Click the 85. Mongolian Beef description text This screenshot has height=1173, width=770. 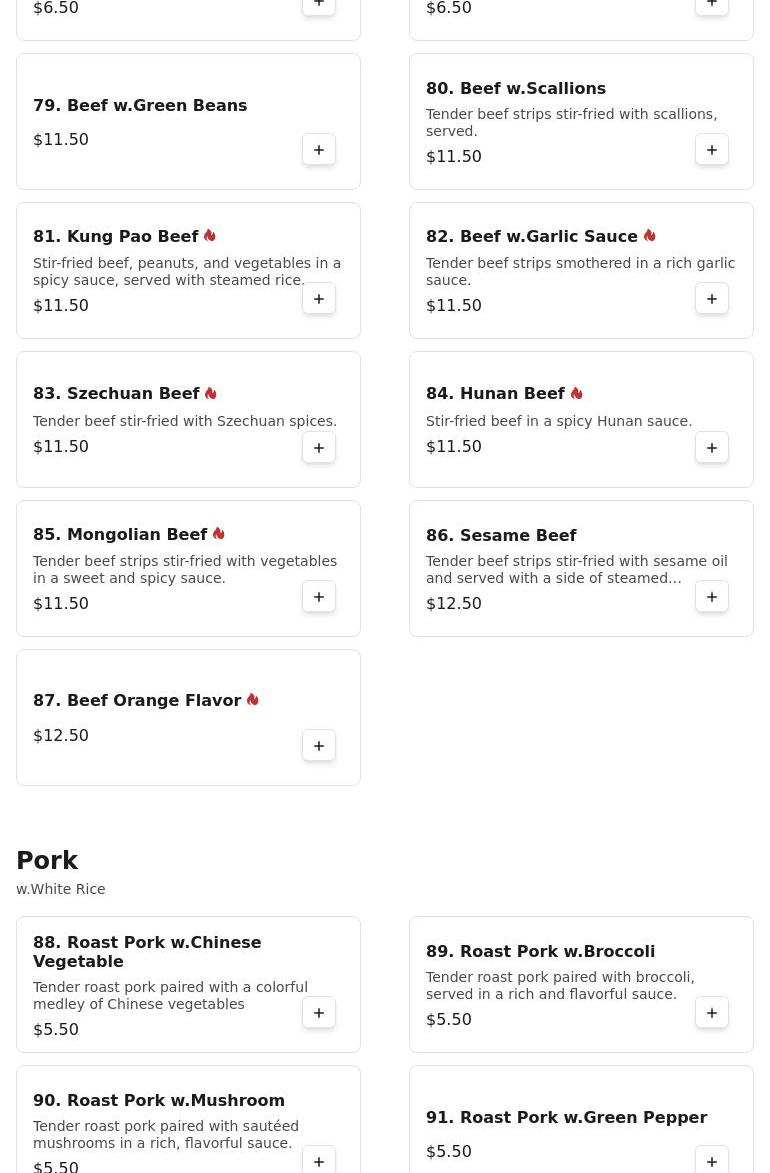185,569
